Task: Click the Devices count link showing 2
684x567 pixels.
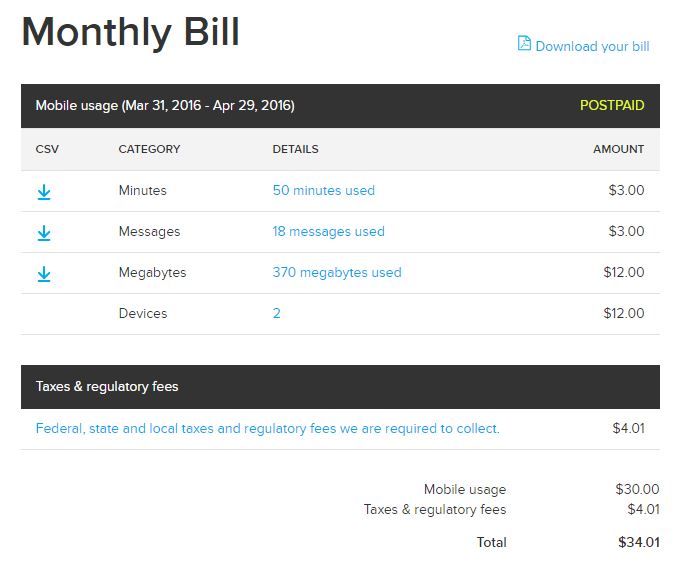Action: click(x=277, y=313)
